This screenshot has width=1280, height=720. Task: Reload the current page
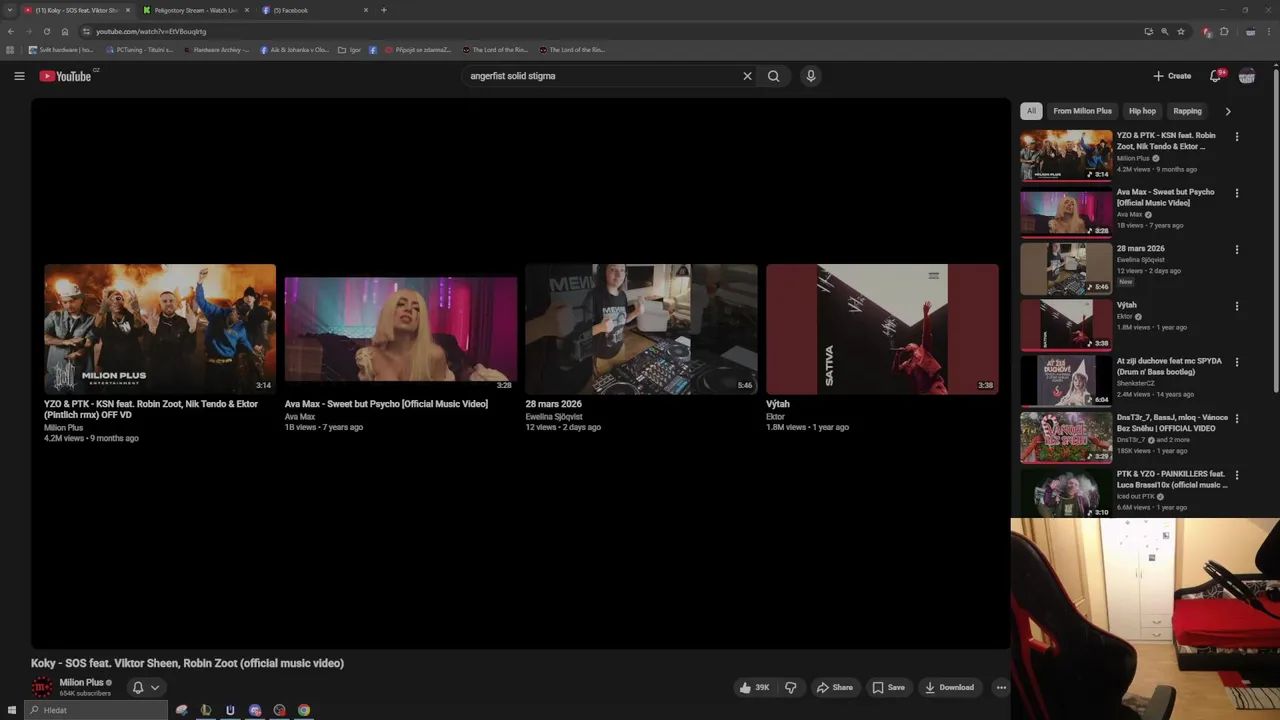(46, 31)
